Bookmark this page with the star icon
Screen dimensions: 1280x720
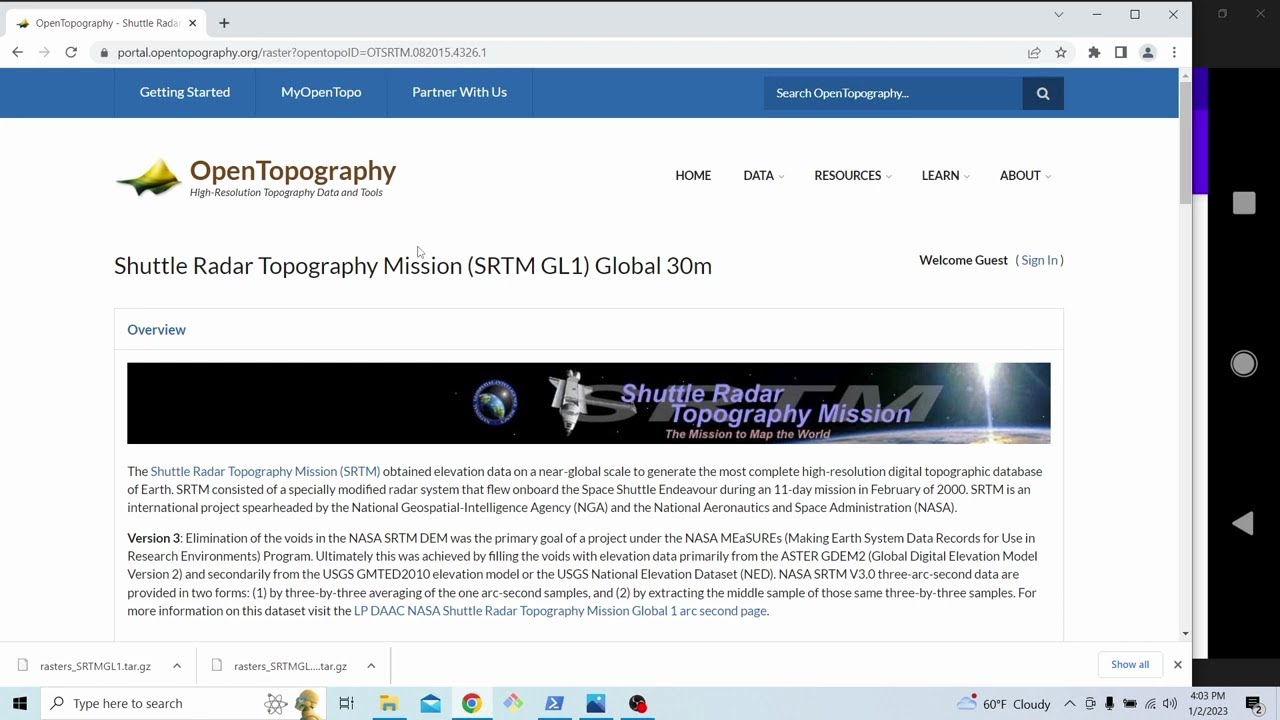pos(1061,52)
